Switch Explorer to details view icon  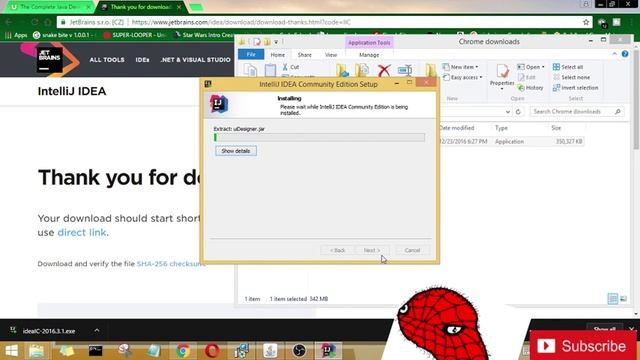pyautogui.click(x=613, y=299)
